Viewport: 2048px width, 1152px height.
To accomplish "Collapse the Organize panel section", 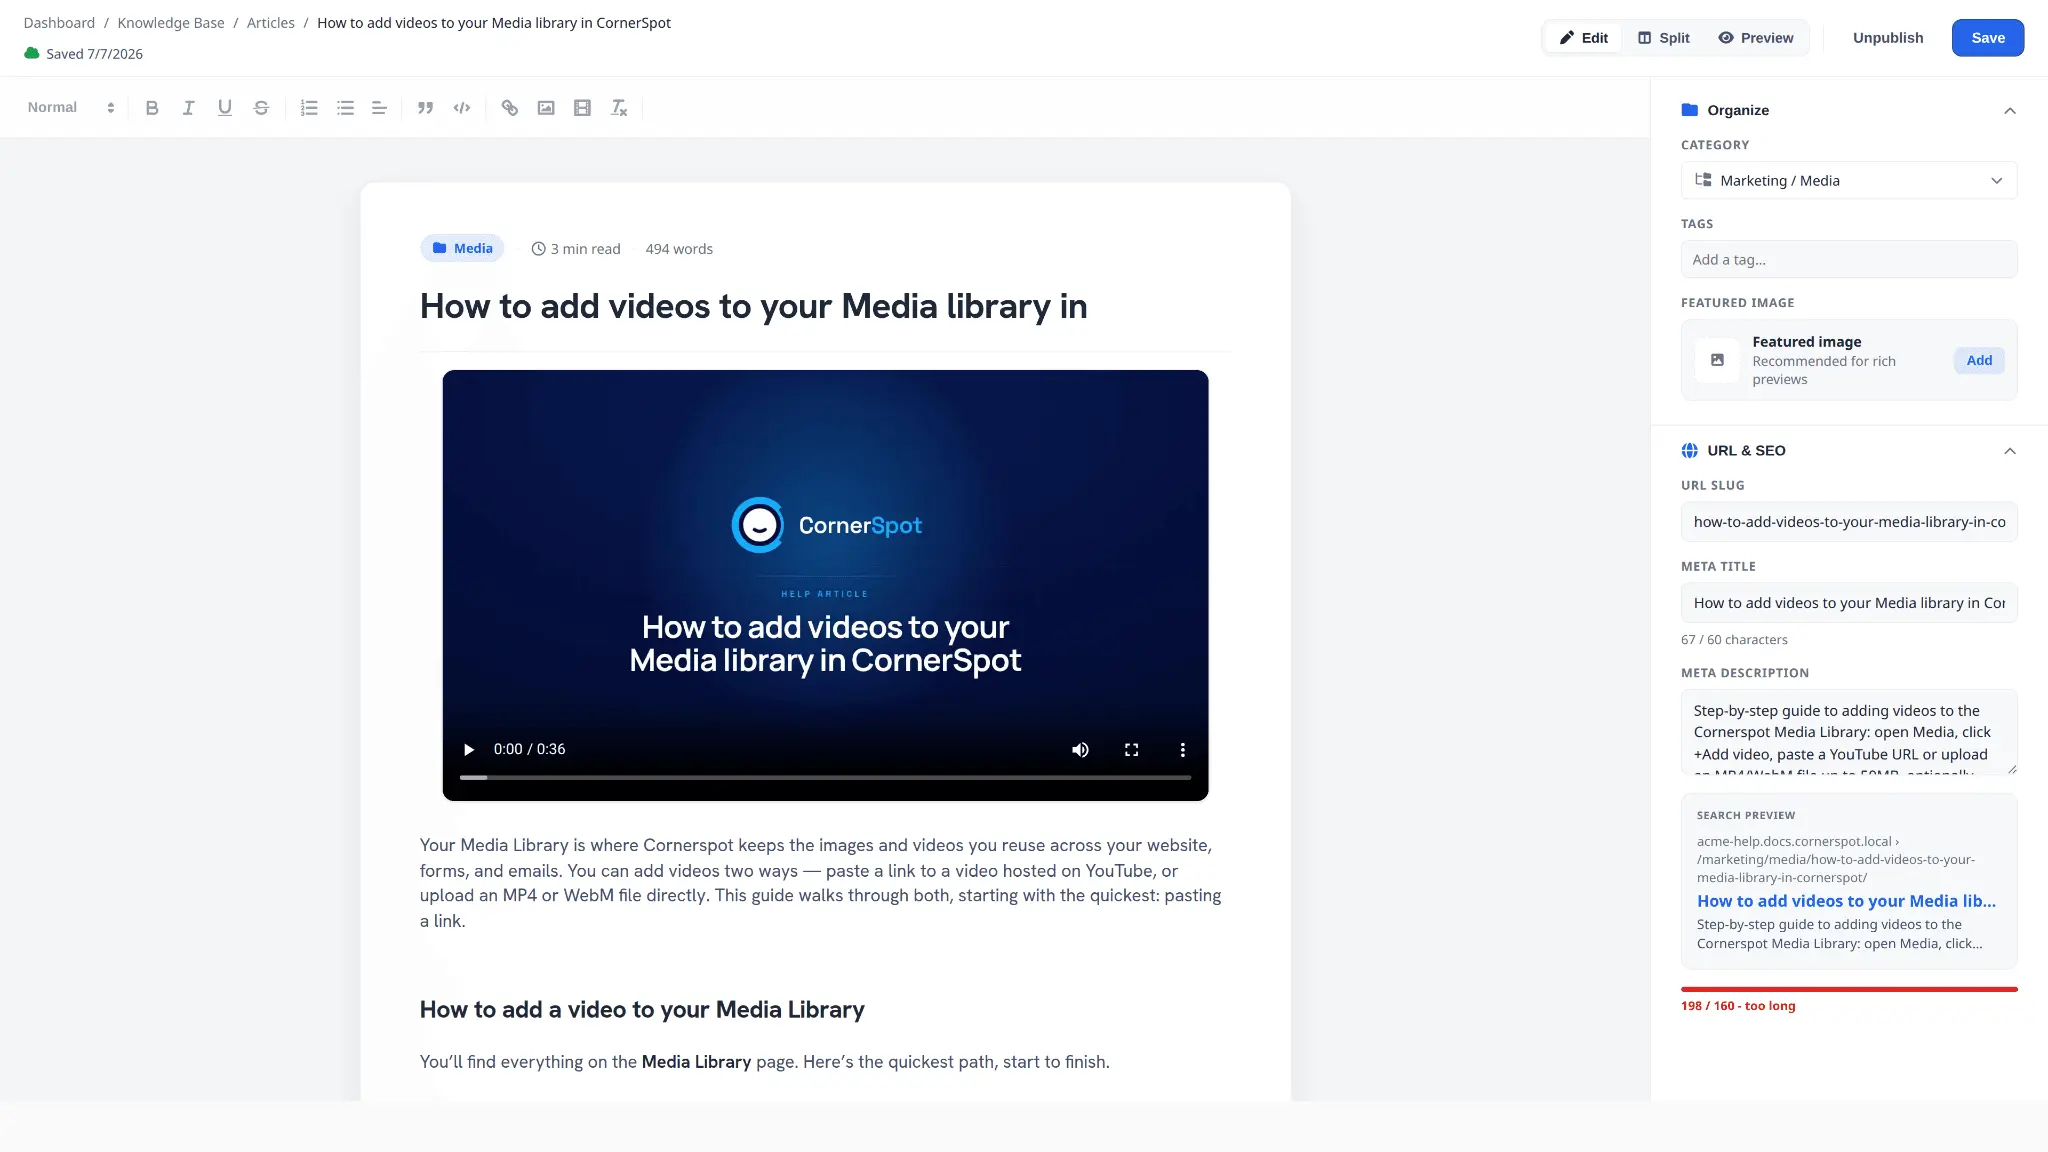I will (2009, 111).
